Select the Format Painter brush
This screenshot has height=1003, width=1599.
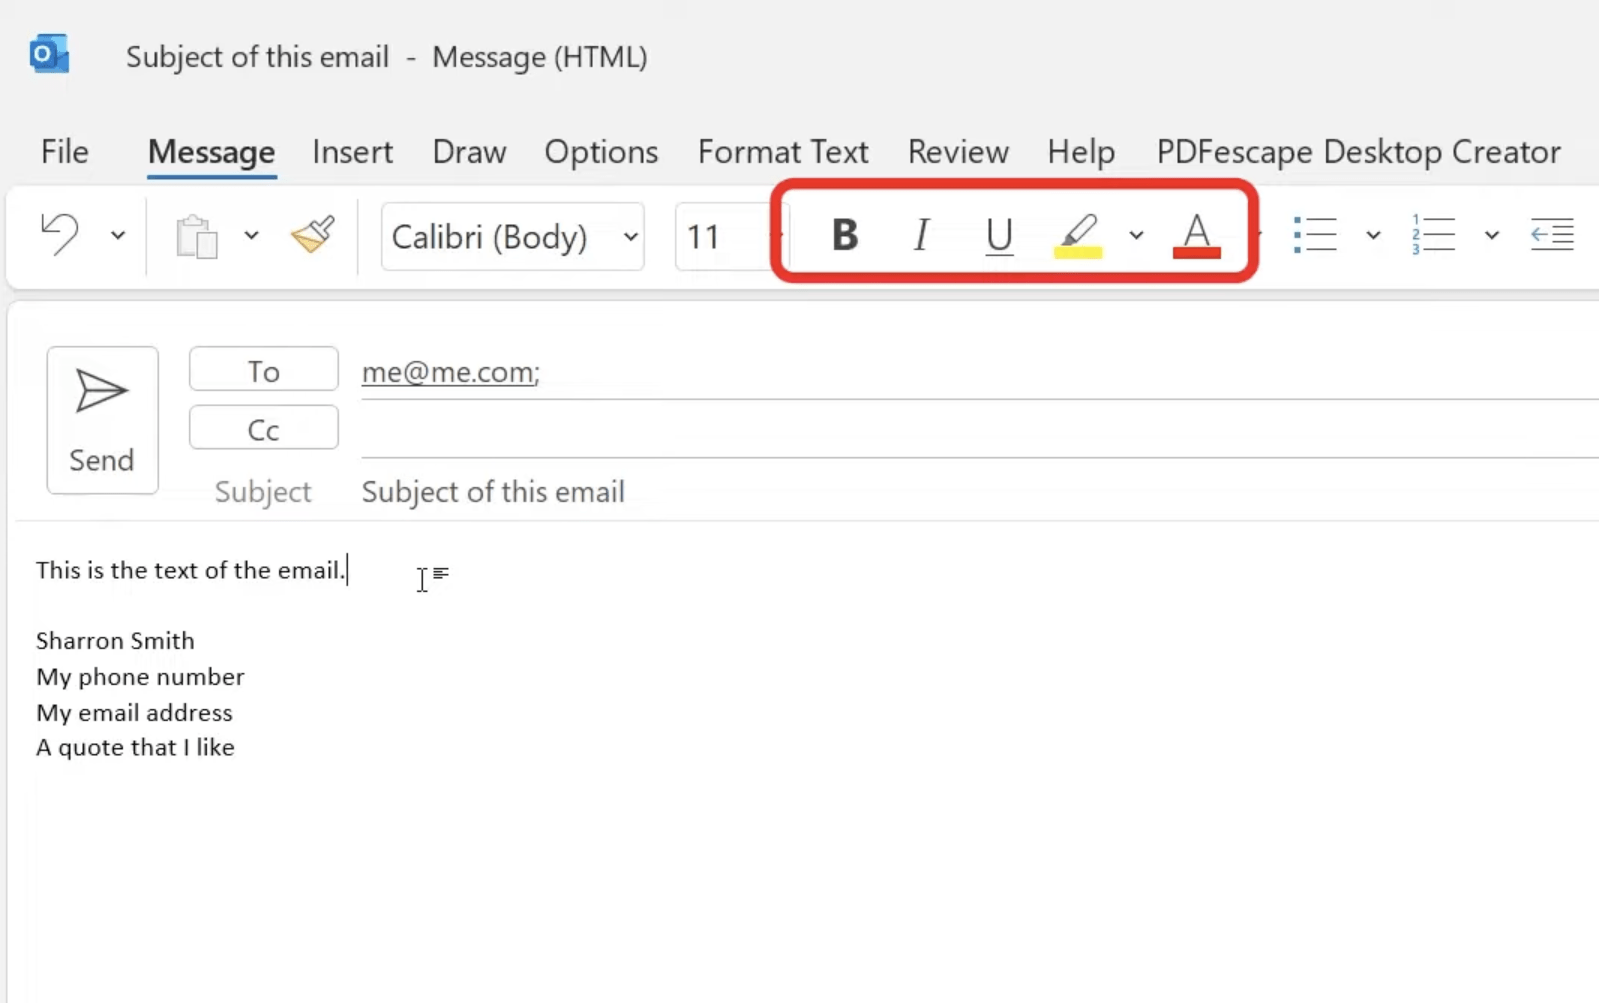tap(313, 235)
